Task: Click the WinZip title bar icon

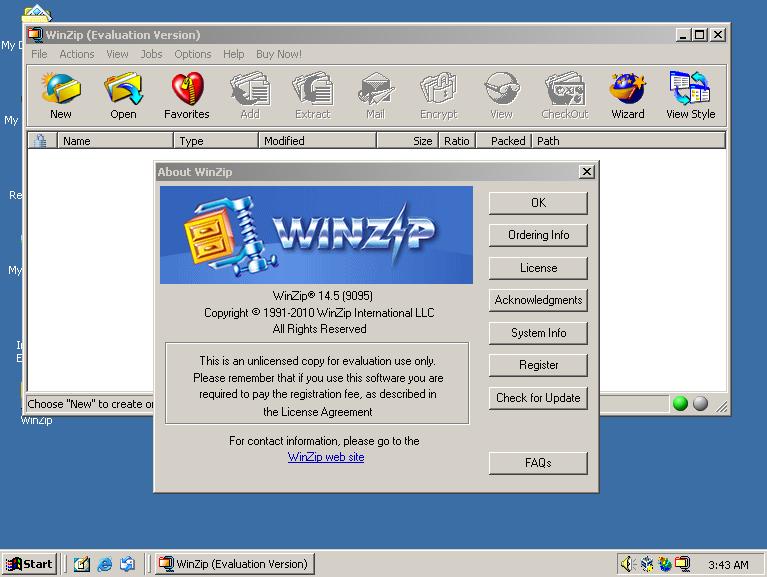Action: (x=35, y=35)
